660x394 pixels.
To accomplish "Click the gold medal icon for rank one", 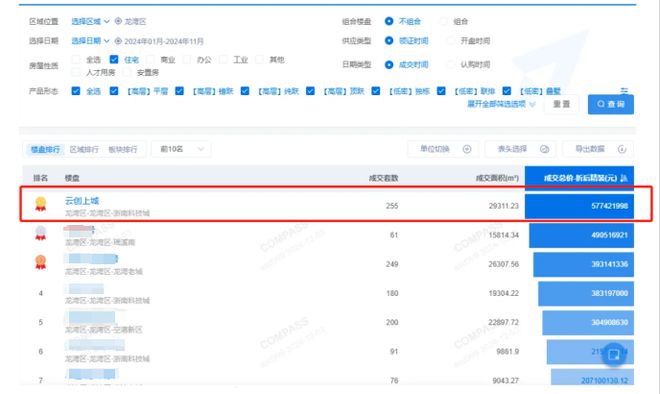I will click(40, 204).
